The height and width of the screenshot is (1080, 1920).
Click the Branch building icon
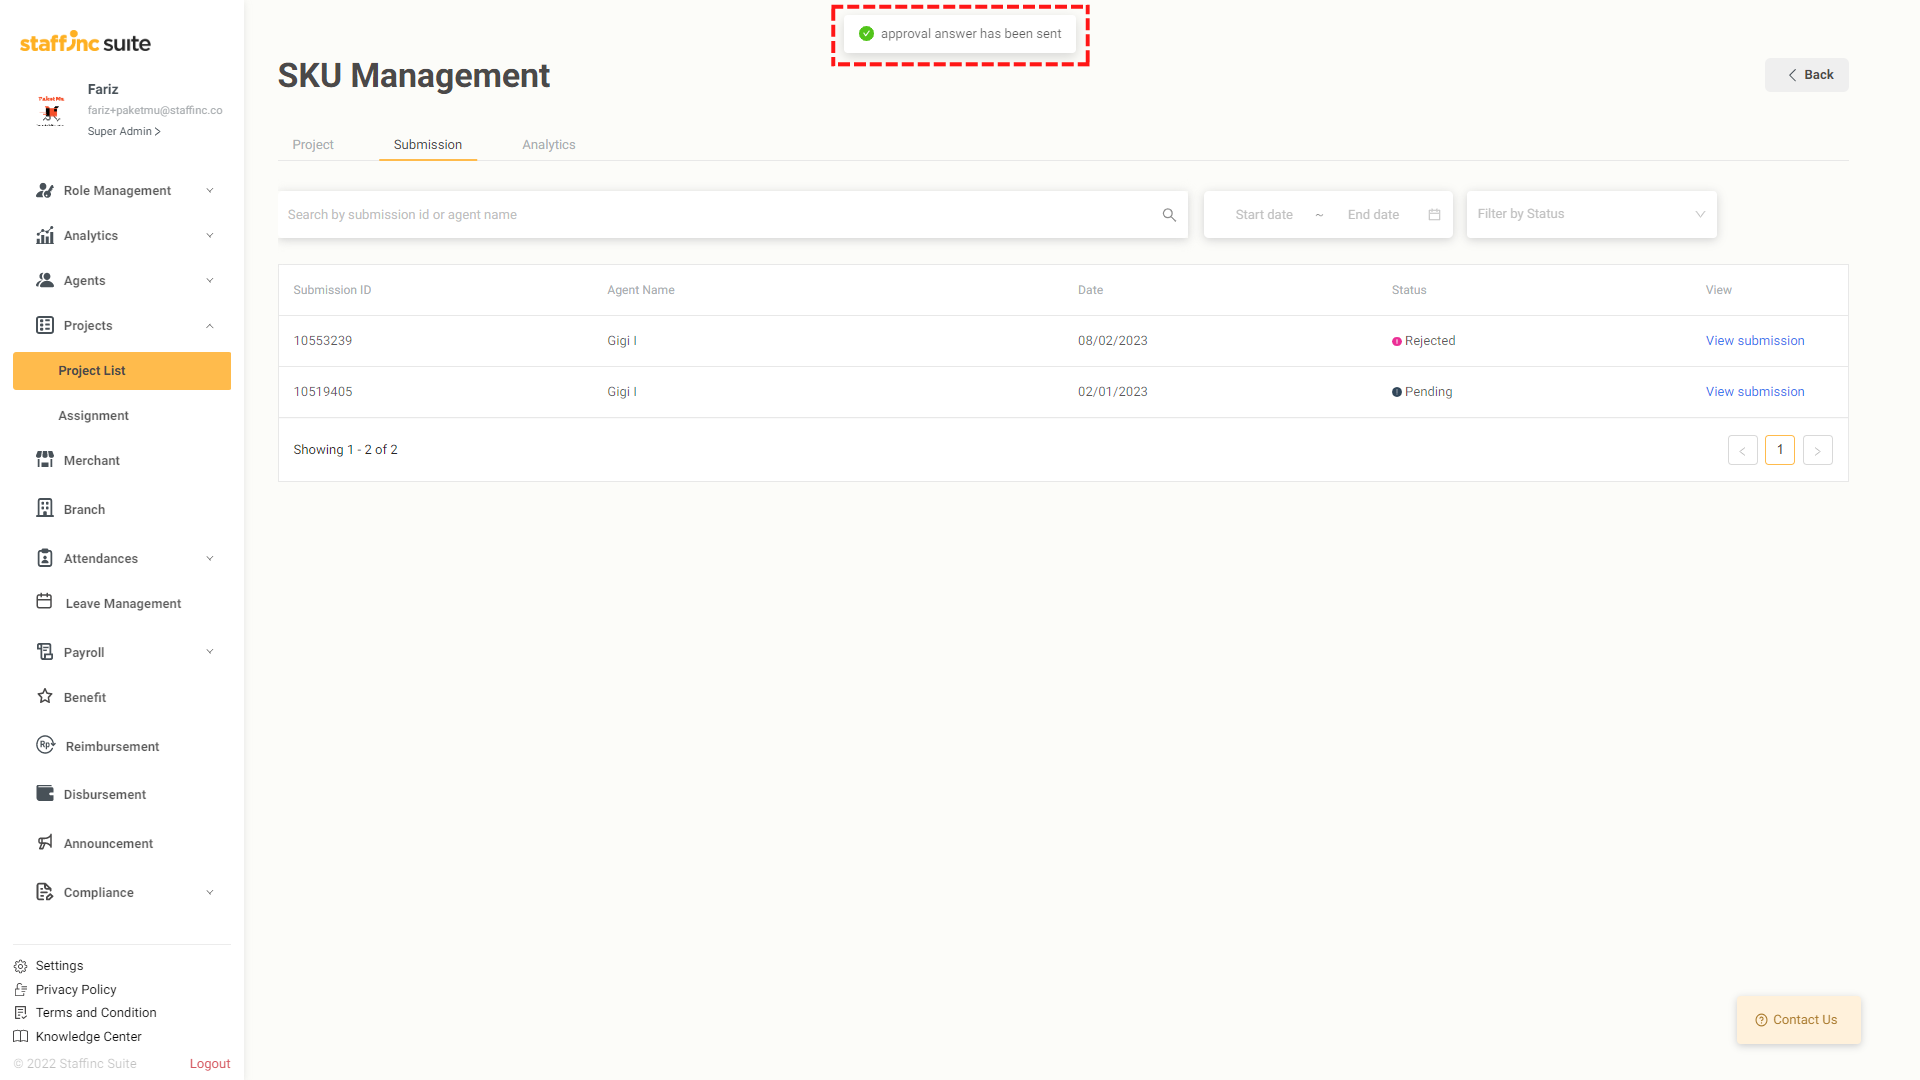[45, 508]
